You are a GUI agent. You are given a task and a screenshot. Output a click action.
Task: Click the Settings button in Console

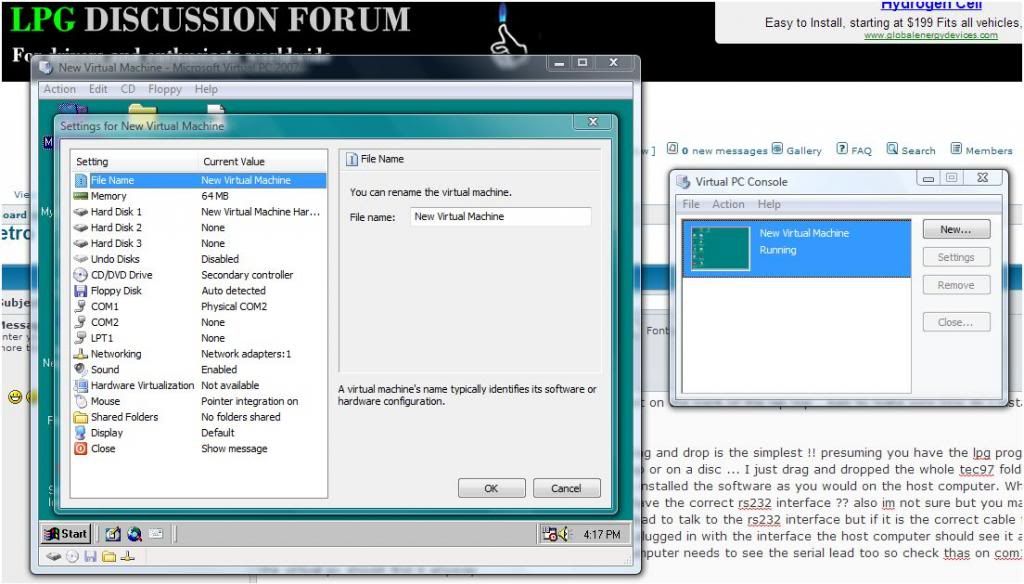956,257
